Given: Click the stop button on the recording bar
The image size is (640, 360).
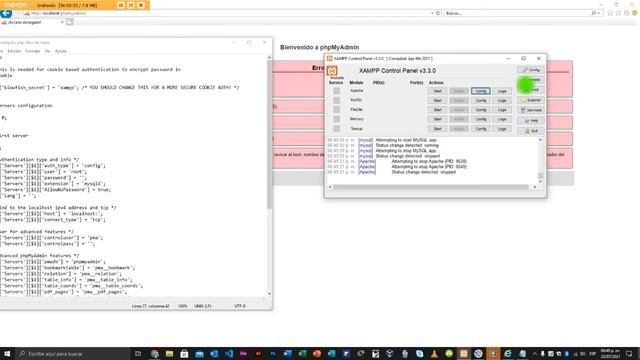Looking at the screenshot, I should click(x=141, y=5).
